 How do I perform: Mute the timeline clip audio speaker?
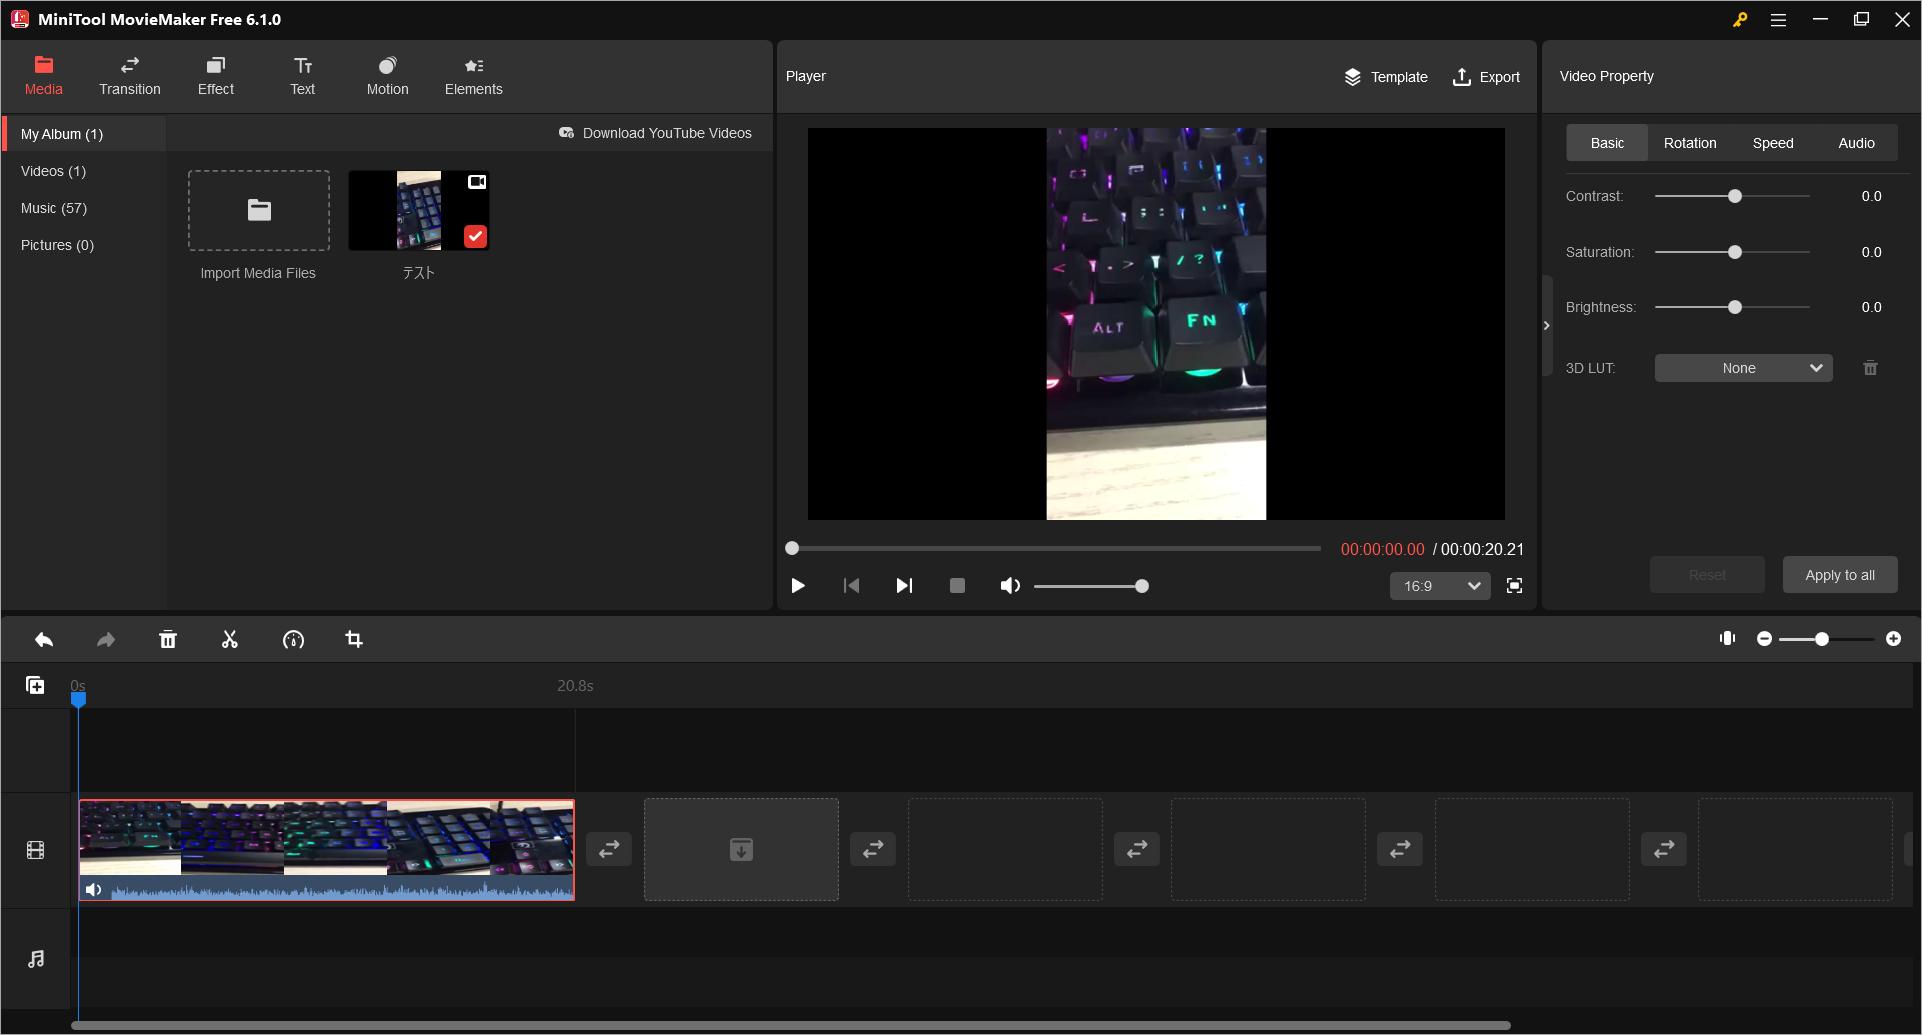coord(93,890)
